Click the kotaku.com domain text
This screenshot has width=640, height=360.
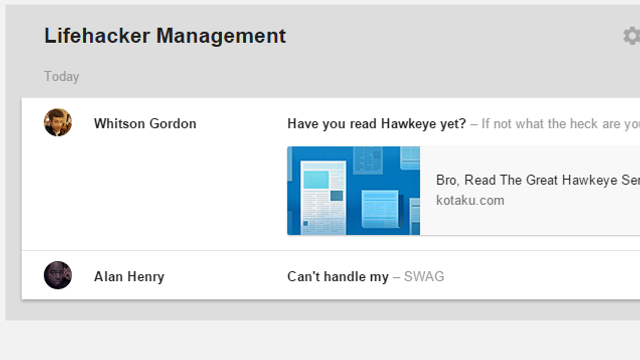(470, 200)
